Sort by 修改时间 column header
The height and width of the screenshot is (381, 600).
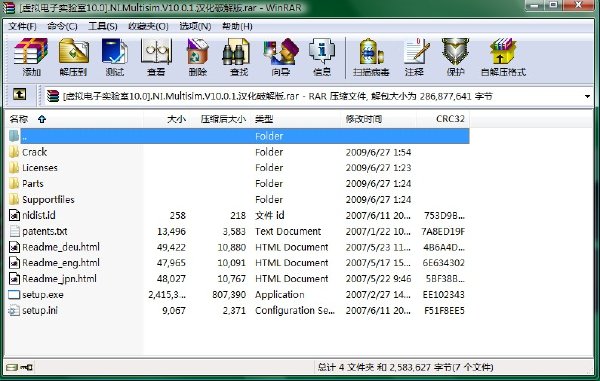coord(379,119)
